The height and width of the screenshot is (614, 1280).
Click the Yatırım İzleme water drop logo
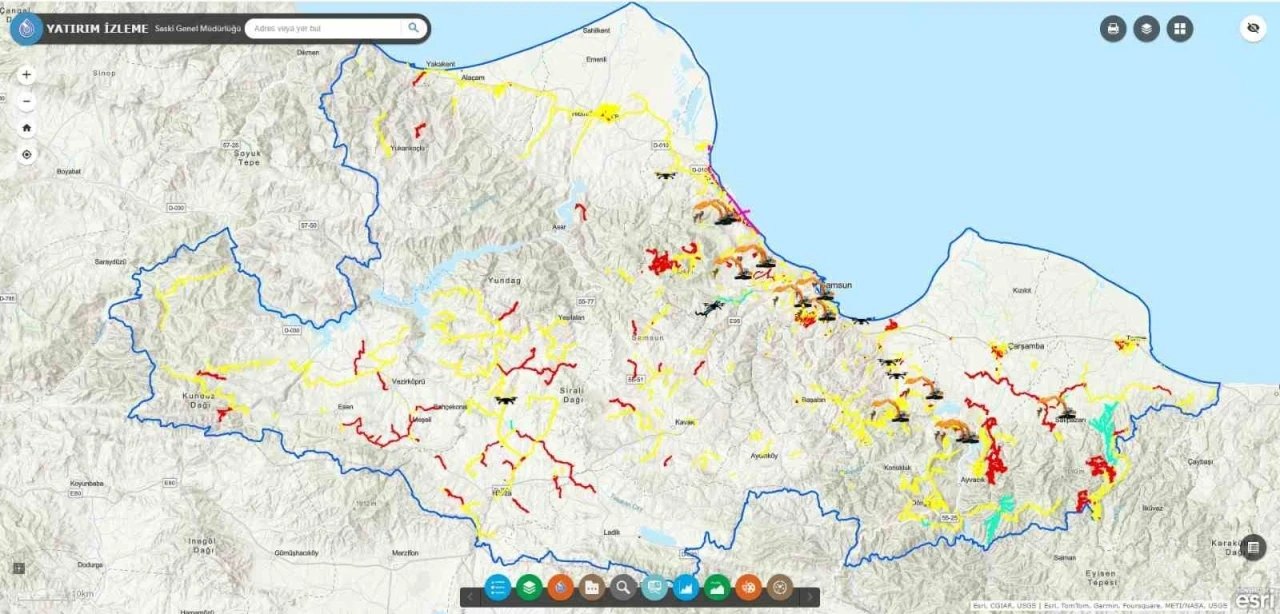click(x=26, y=29)
